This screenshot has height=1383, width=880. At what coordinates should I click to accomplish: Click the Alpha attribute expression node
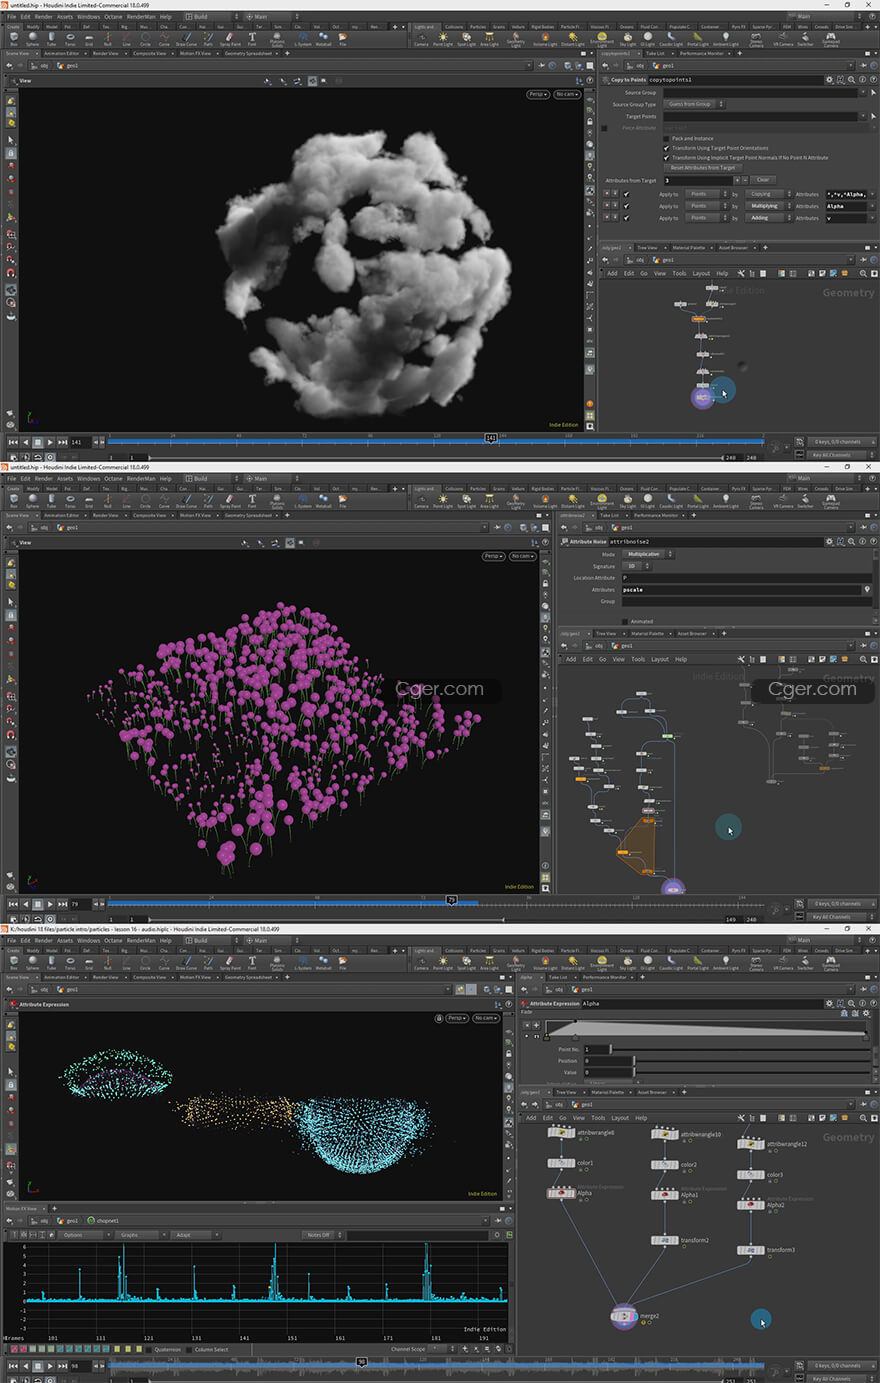click(561, 1193)
